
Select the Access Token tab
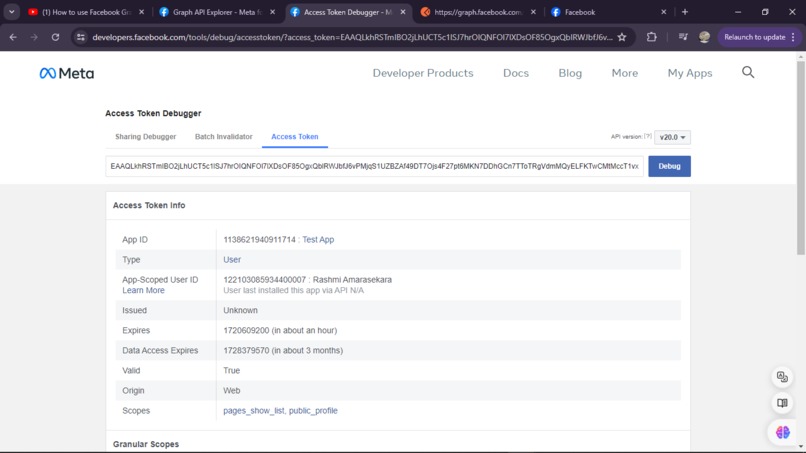[295, 137]
